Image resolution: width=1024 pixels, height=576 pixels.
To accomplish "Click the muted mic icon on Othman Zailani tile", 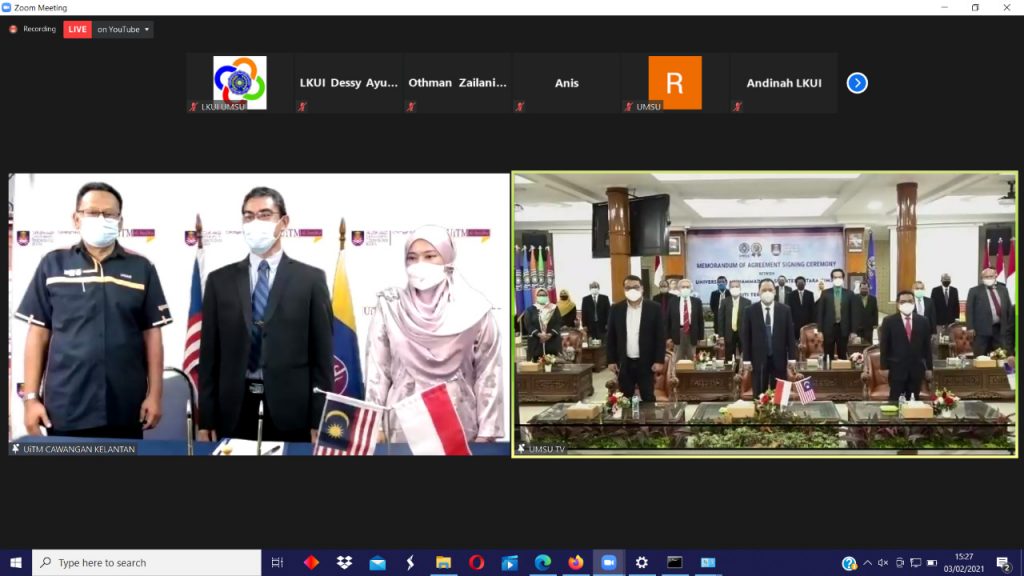I will click(x=411, y=107).
